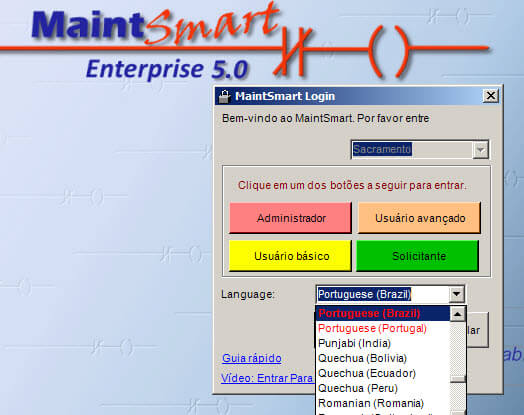This screenshot has width=524, height=415.
Task: Click the language list scroll up arrow
Action: point(457,314)
